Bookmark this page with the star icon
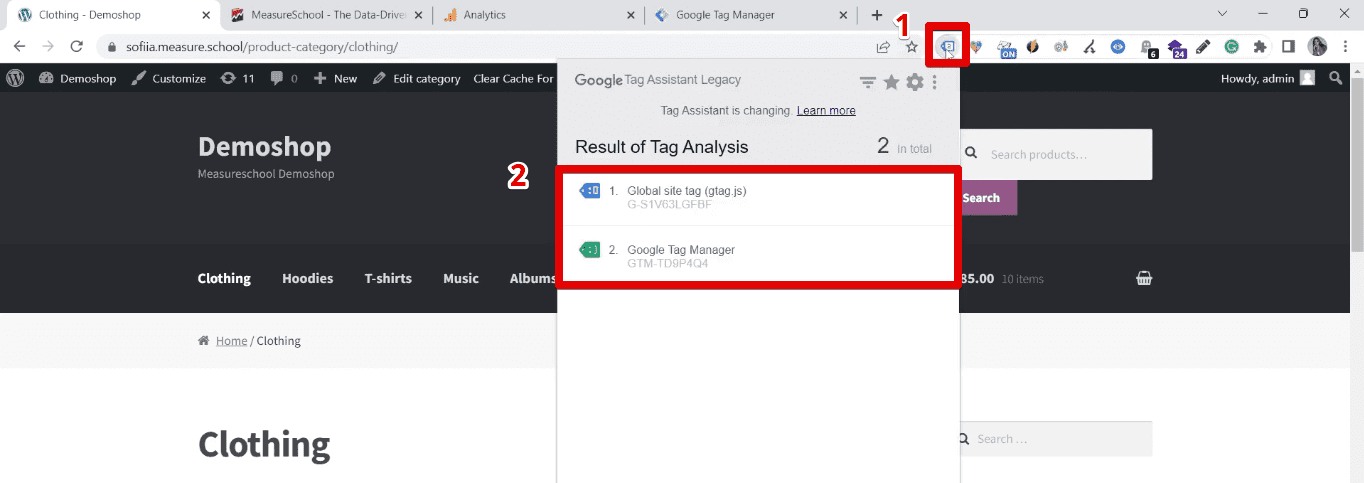The height and width of the screenshot is (483, 1364). 911,46
